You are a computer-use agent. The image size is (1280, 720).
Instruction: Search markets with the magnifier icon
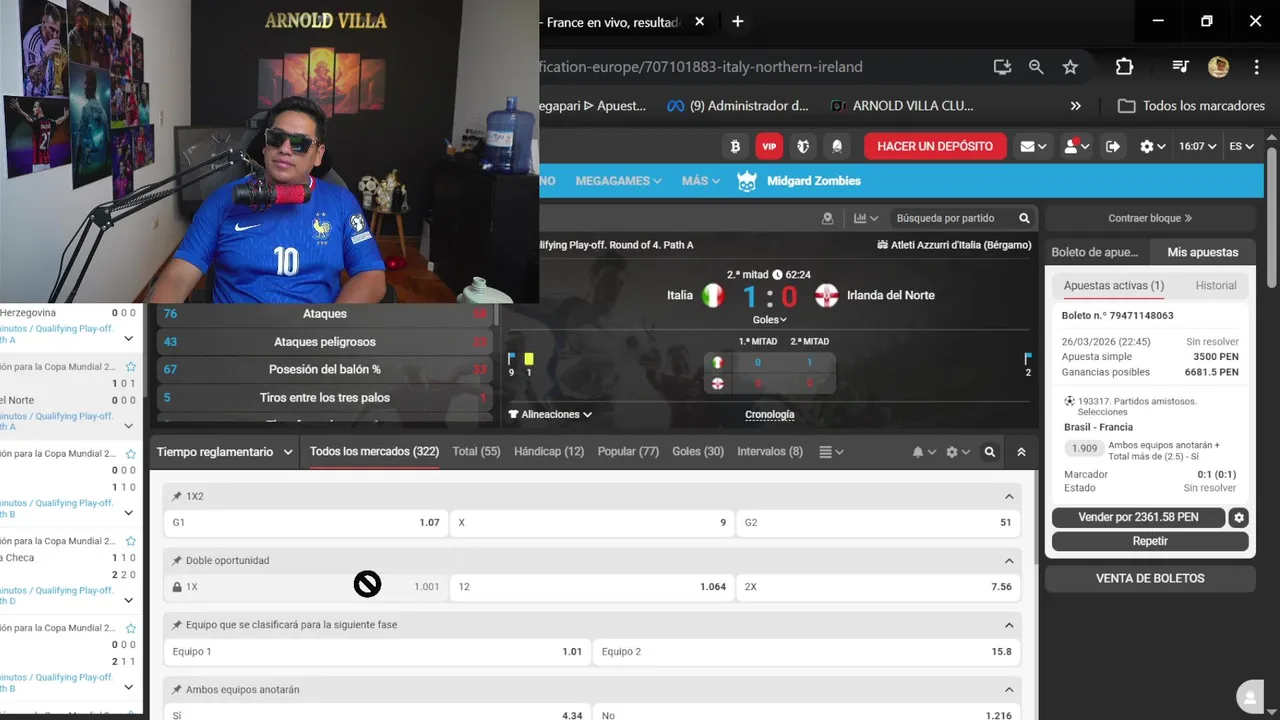pyautogui.click(x=990, y=452)
